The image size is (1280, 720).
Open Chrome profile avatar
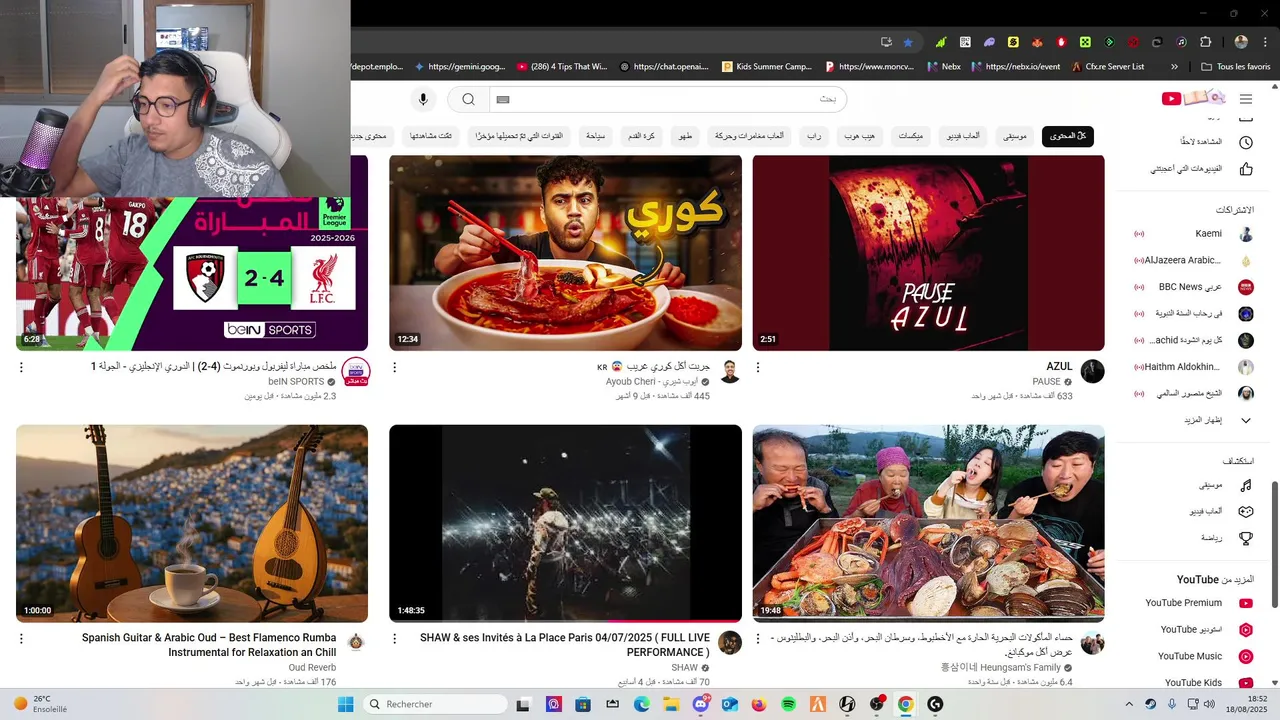click(x=1241, y=42)
